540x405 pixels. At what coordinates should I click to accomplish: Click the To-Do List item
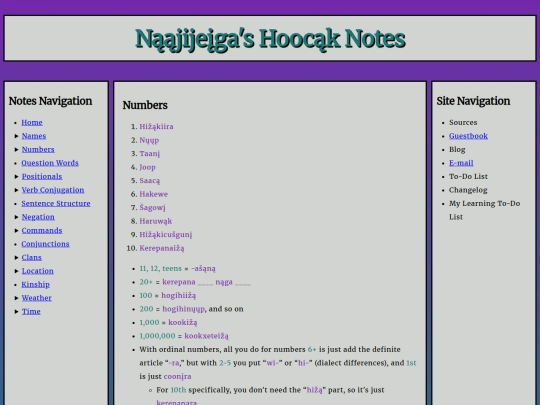468,176
